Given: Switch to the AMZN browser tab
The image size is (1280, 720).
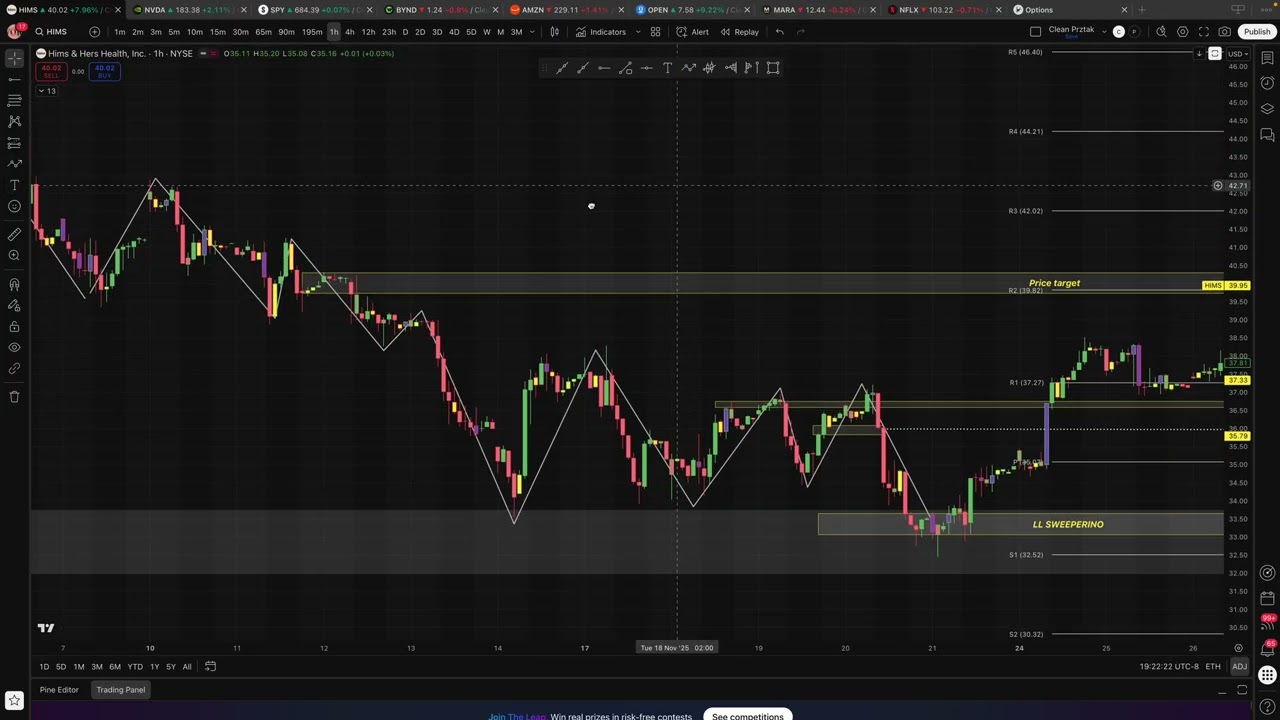Looking at the screenshot, I should pos(566,10).
